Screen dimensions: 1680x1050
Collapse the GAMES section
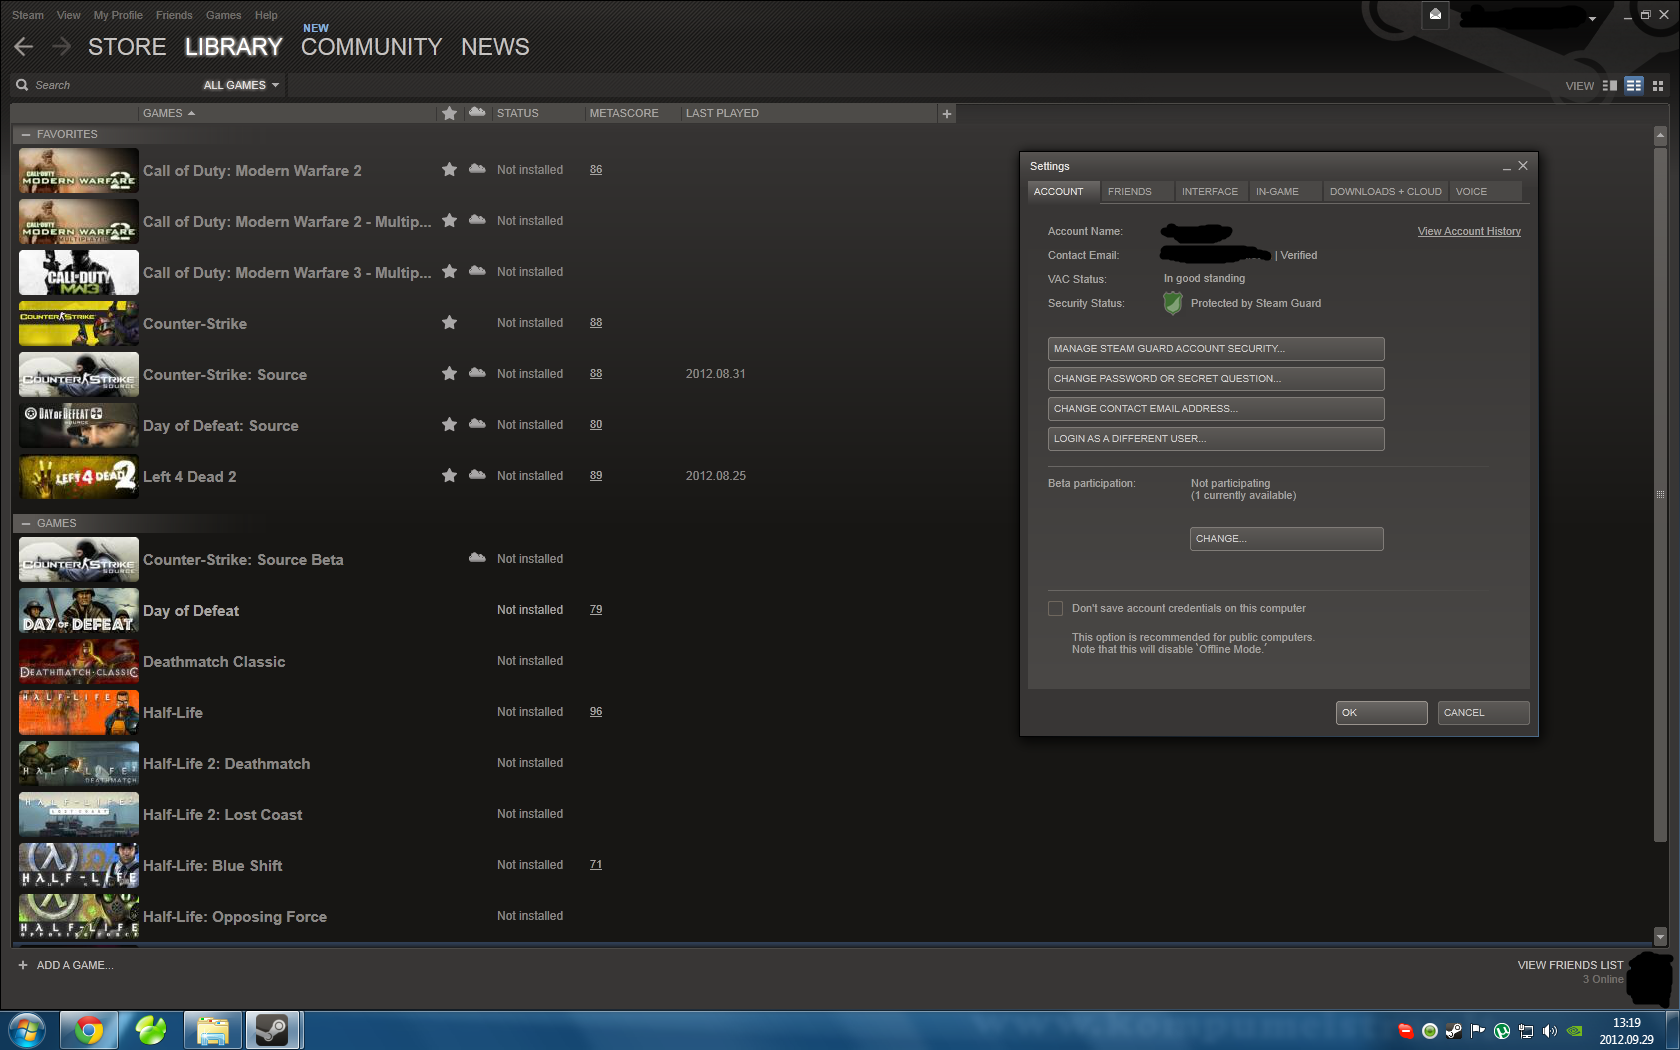coord(27,523)
